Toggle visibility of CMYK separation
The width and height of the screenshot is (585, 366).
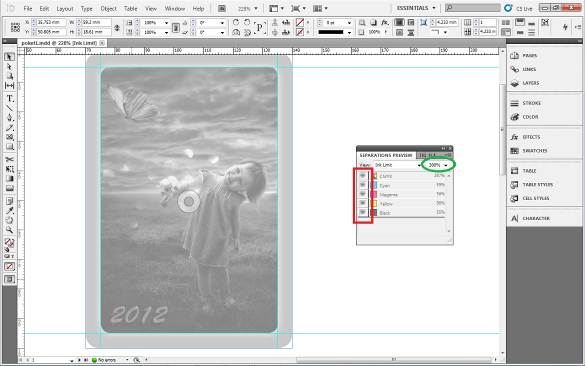pos(362,176)
